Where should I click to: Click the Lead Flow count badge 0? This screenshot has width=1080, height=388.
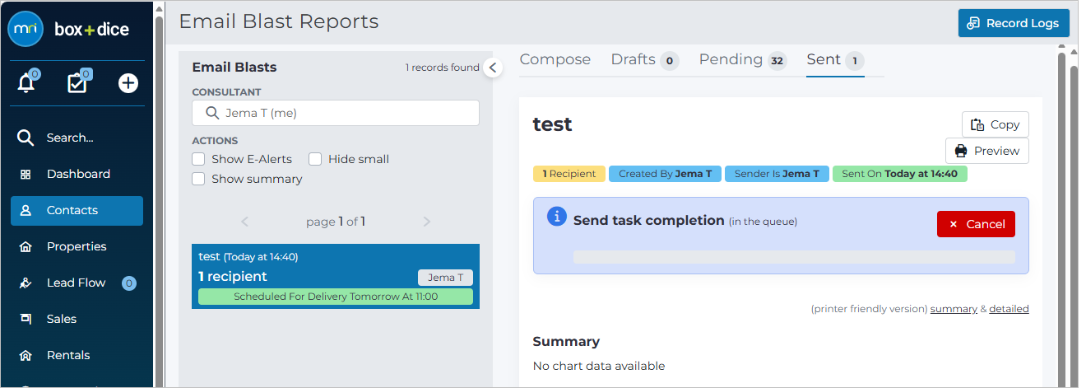coord(129,283)
